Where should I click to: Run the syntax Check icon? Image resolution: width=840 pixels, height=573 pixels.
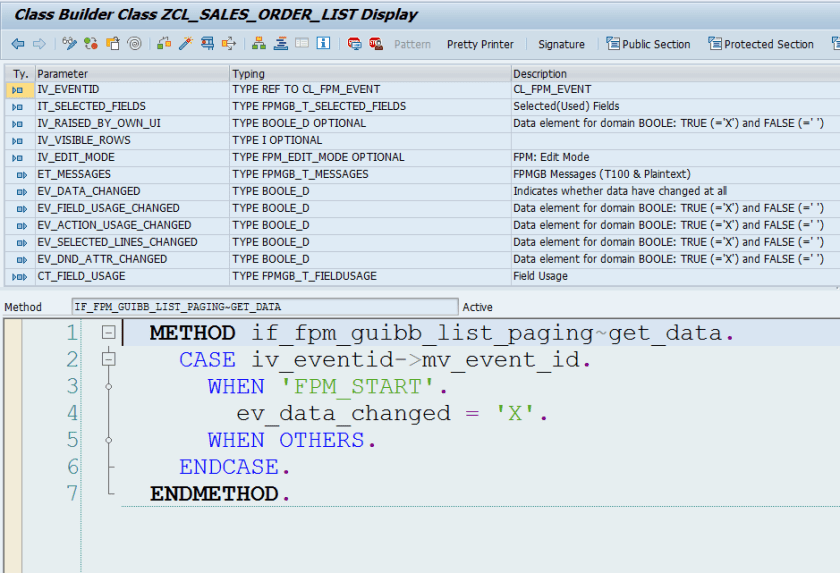(x=164, y=44)
